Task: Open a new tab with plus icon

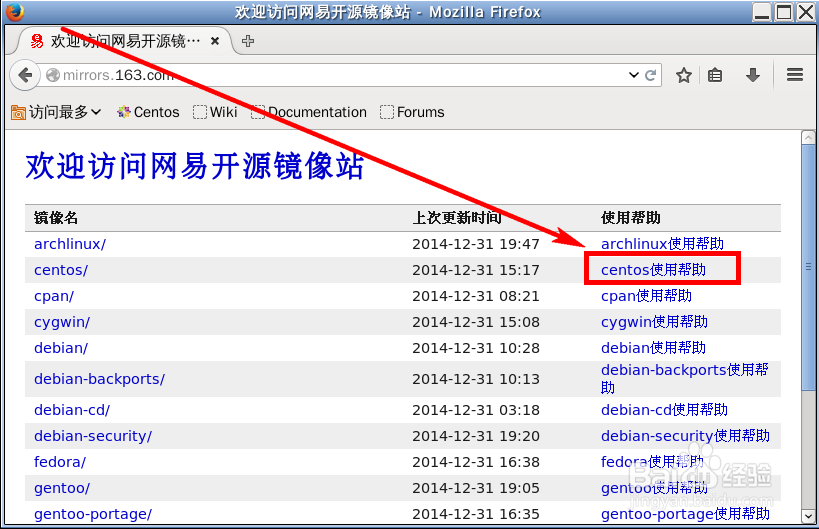Action: 248,41
